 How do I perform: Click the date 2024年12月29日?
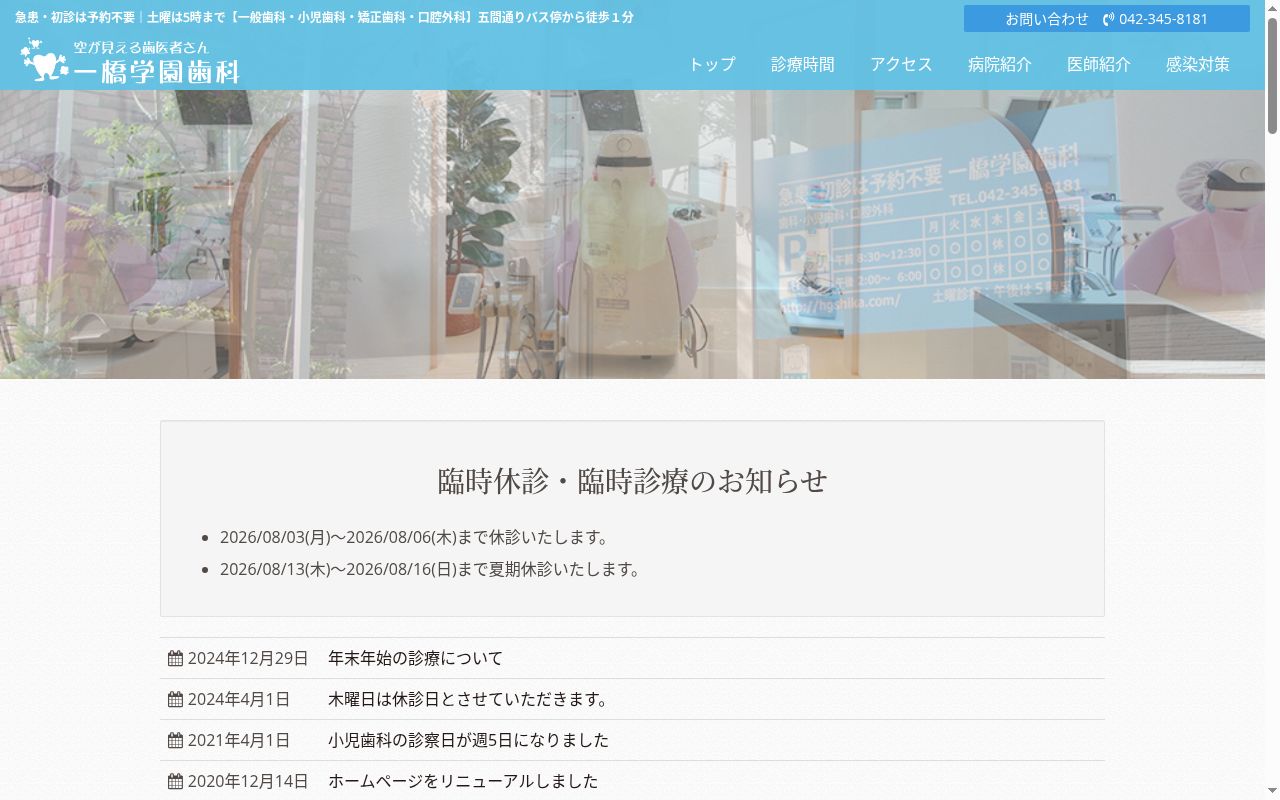tap(248, 658)
